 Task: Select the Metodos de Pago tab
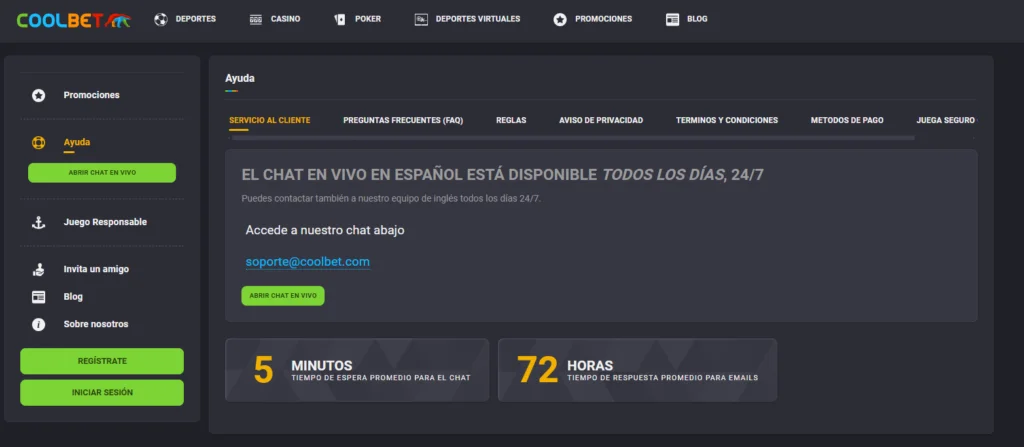tap(847, 120)
